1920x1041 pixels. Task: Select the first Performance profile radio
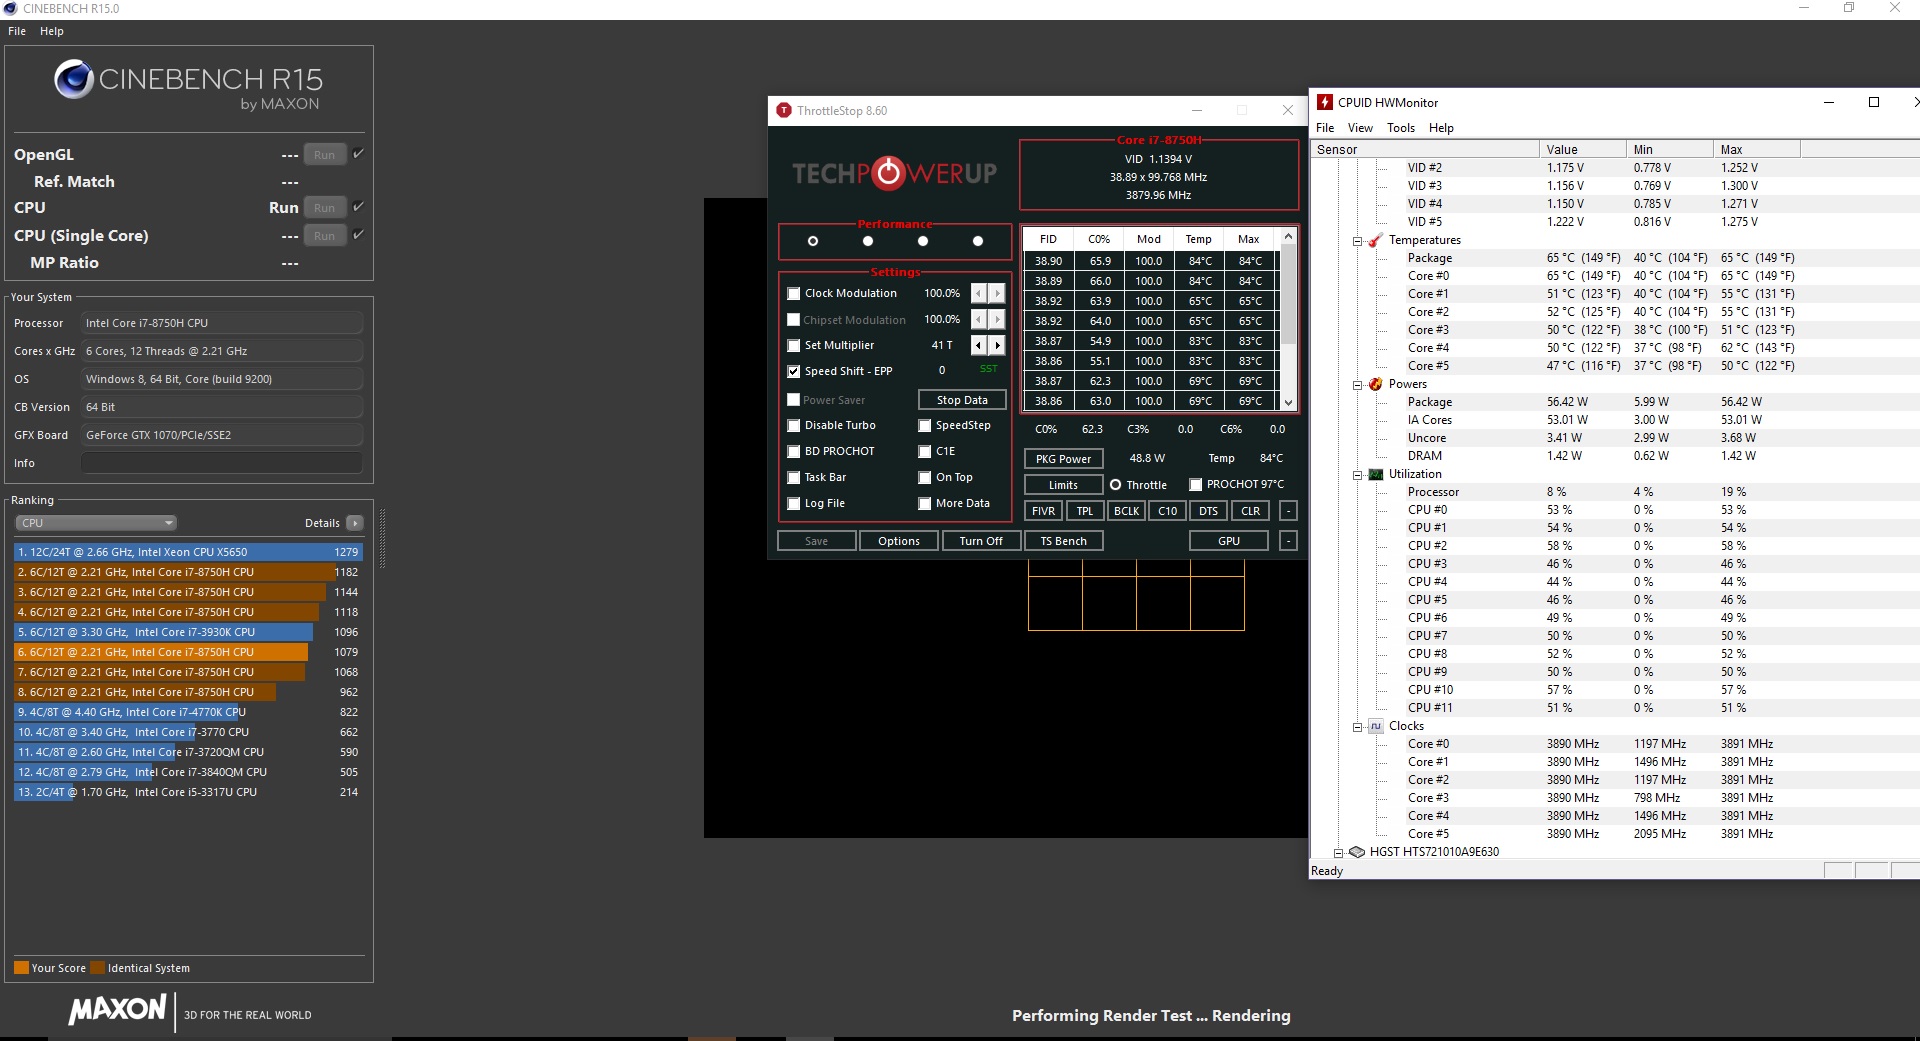tap(813, 241)
